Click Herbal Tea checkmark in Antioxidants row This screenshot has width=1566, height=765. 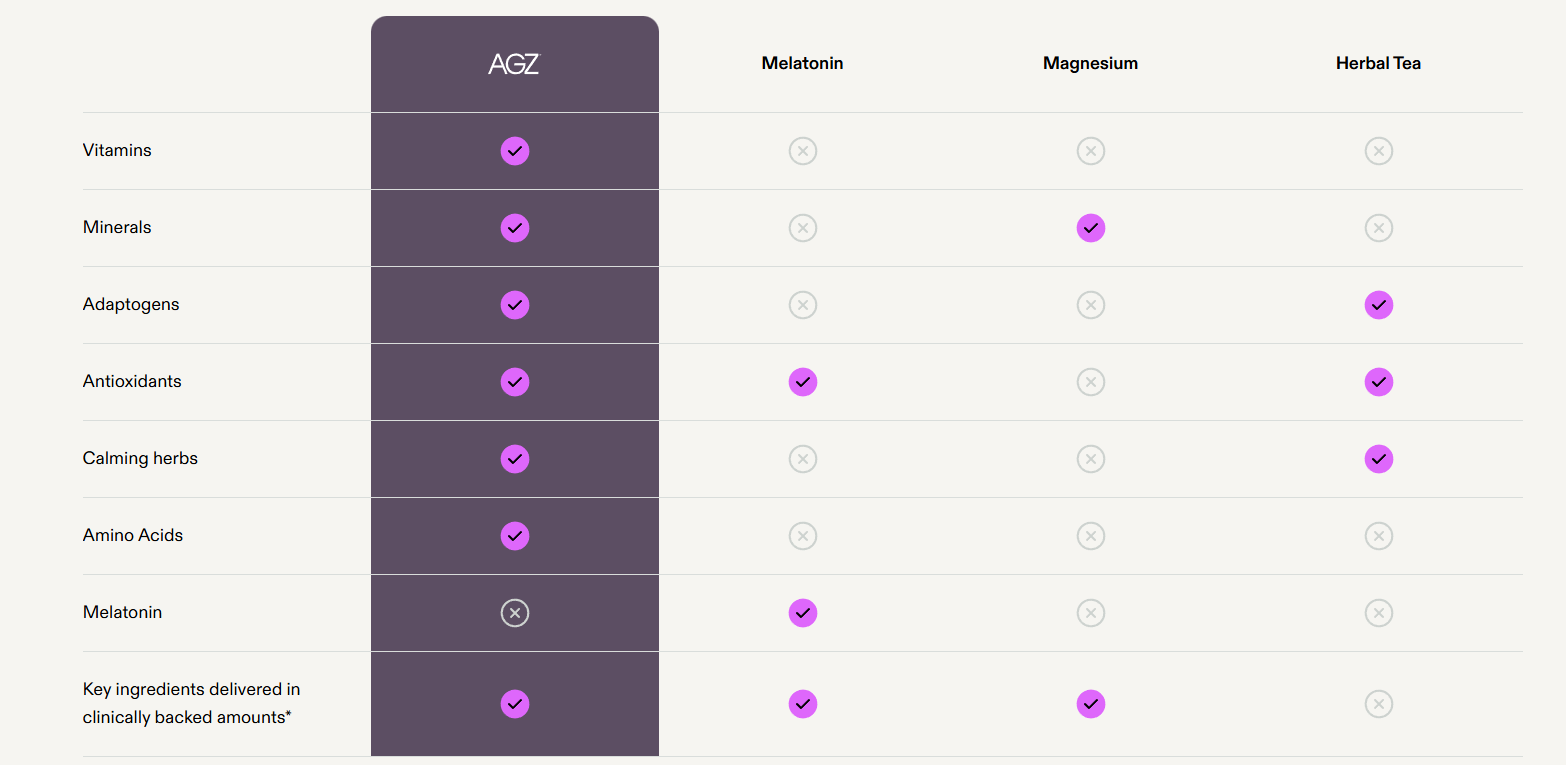tap(1379, 382)
